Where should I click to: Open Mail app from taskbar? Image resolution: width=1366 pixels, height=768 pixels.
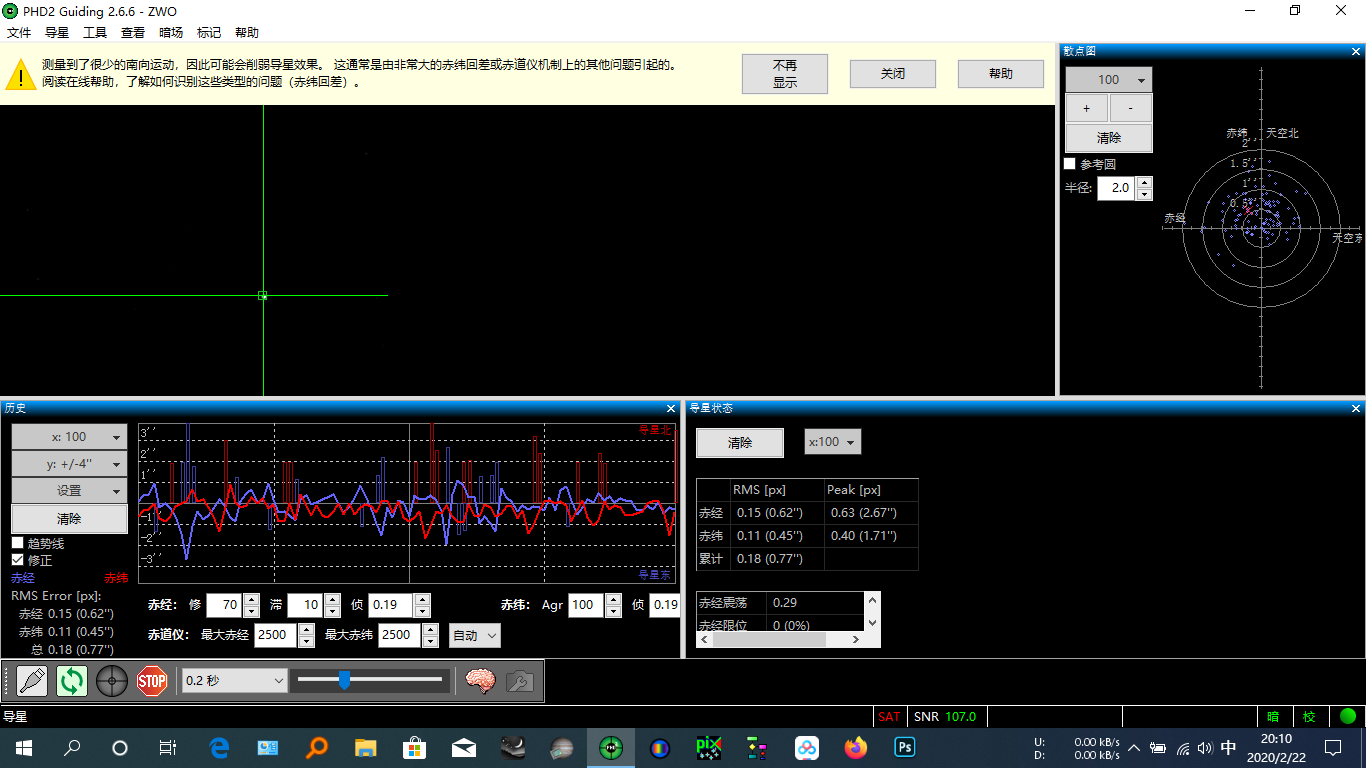[x=463, y=747]
